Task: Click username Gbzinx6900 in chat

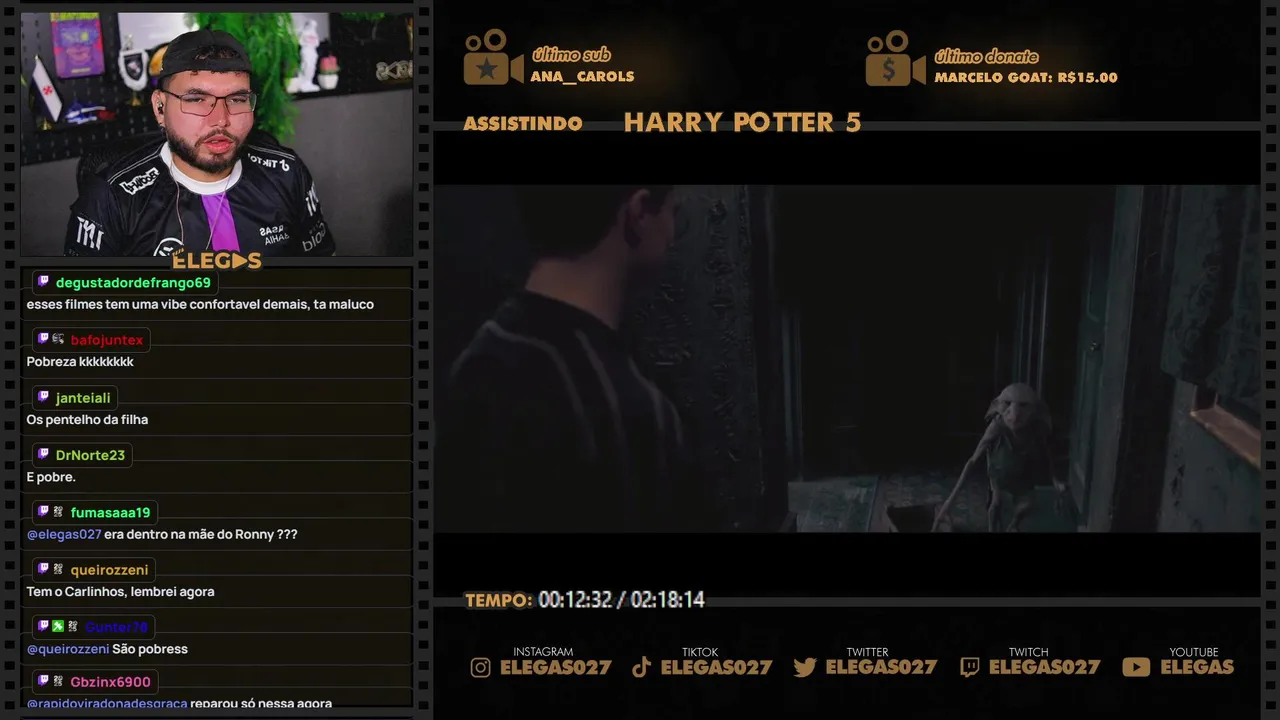Action: [110, 682]
